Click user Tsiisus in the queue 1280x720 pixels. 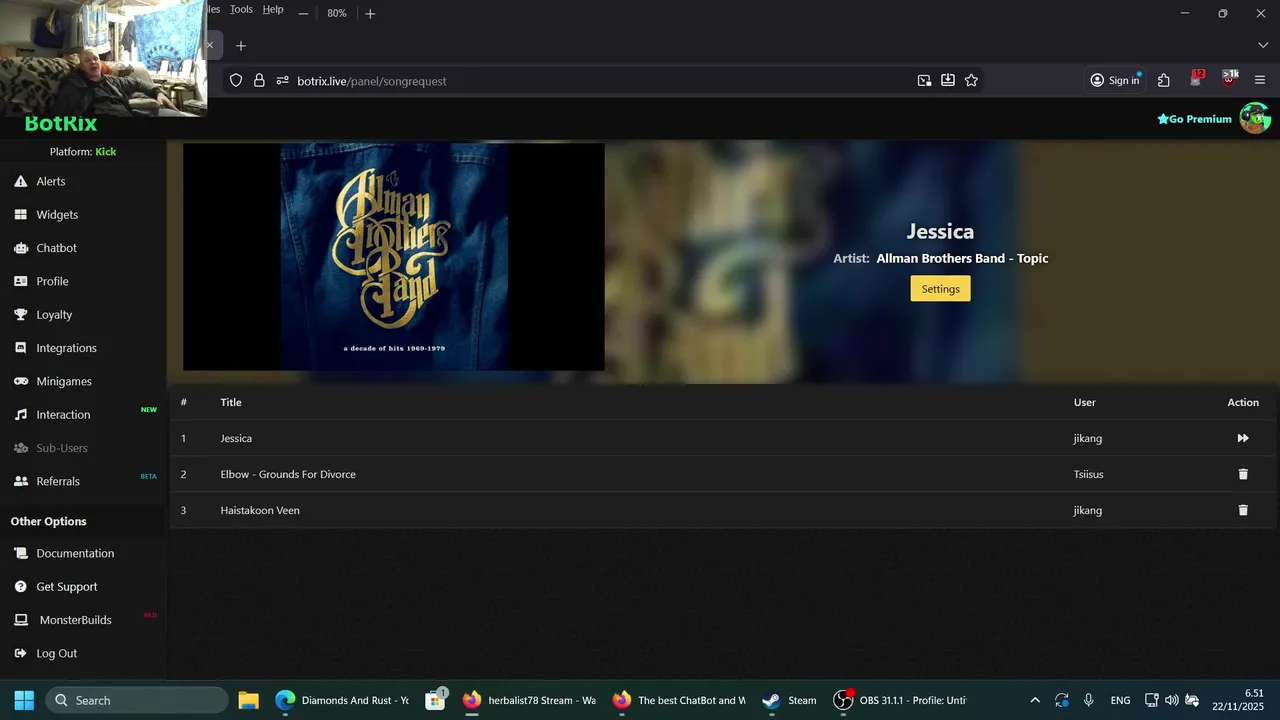point(1088,474)
